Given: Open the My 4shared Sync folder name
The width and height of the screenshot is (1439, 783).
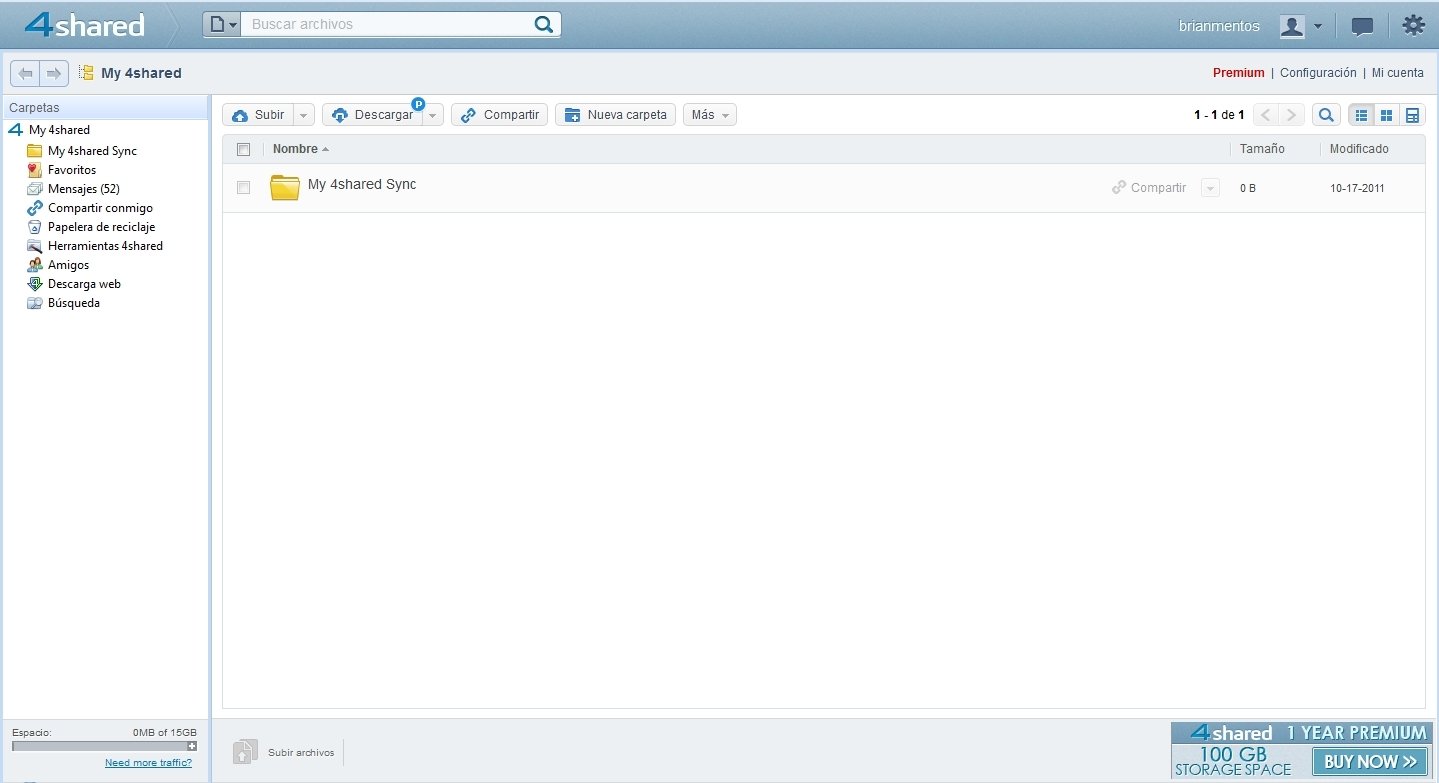Looking at the screenshot, I should 362,184.
